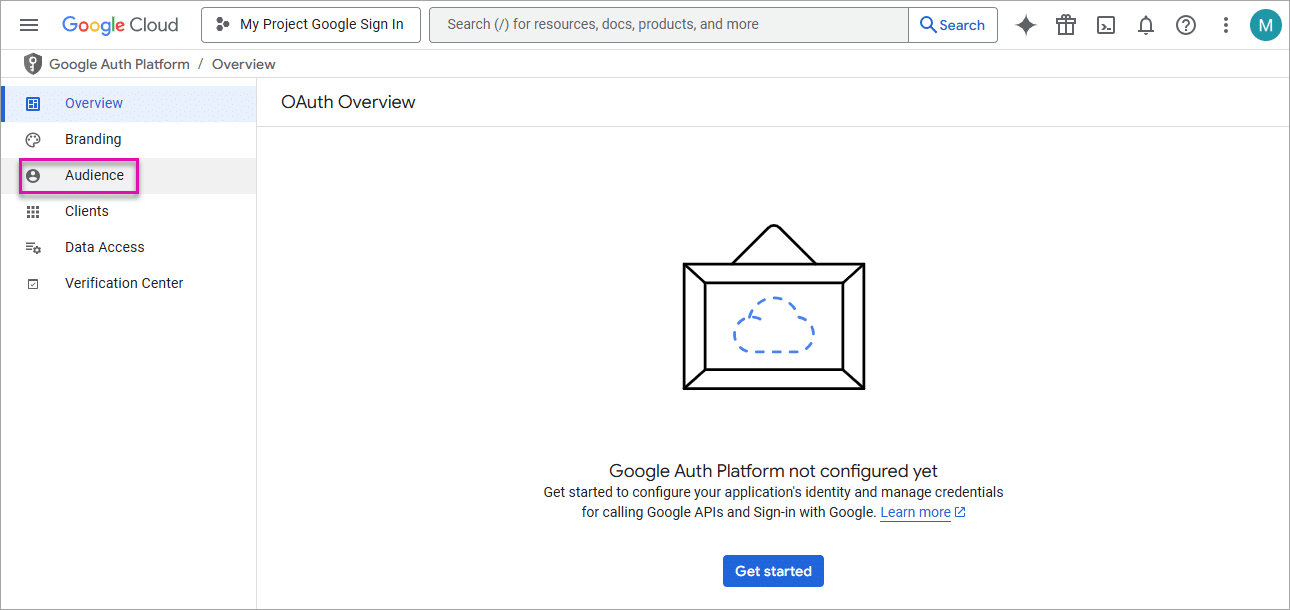Activate Cloud Shell terminal icon
This screenshot has width=1290, height=610.
[x=1106, y=25]
